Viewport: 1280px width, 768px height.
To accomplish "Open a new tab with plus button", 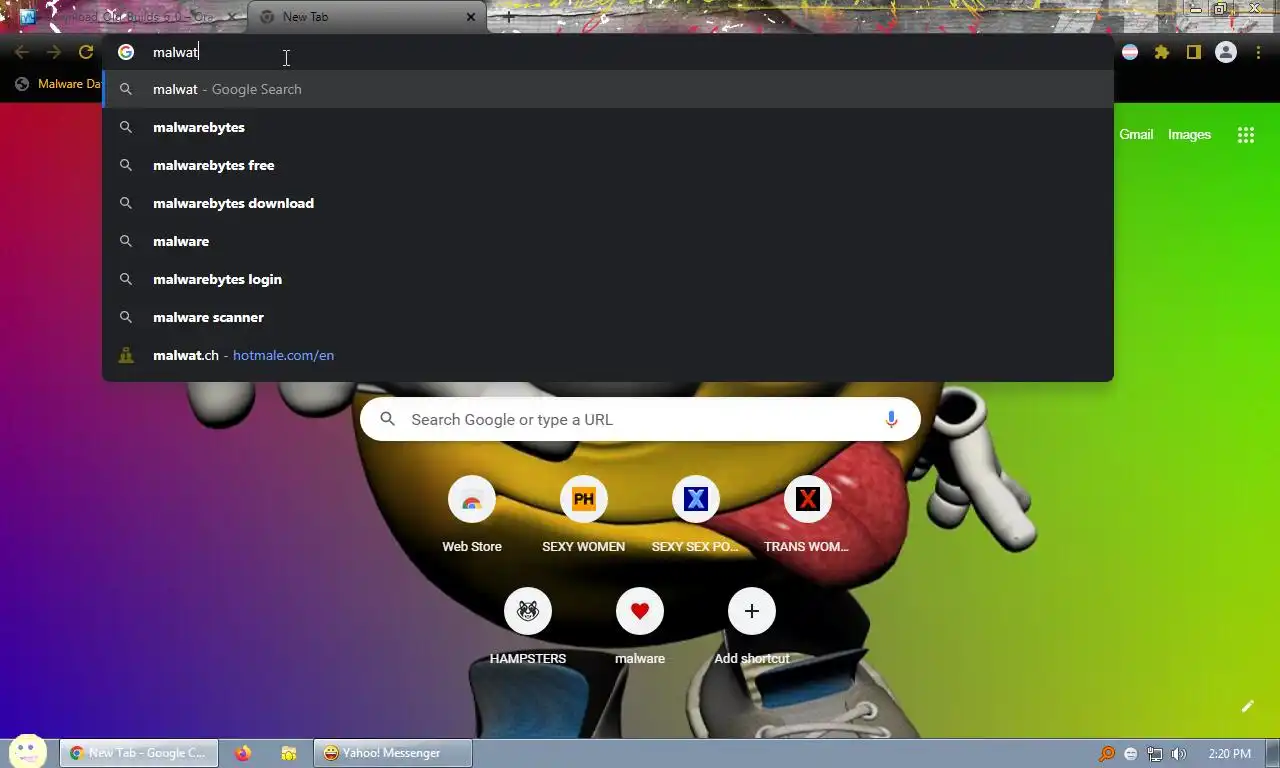I will point(509,17).
